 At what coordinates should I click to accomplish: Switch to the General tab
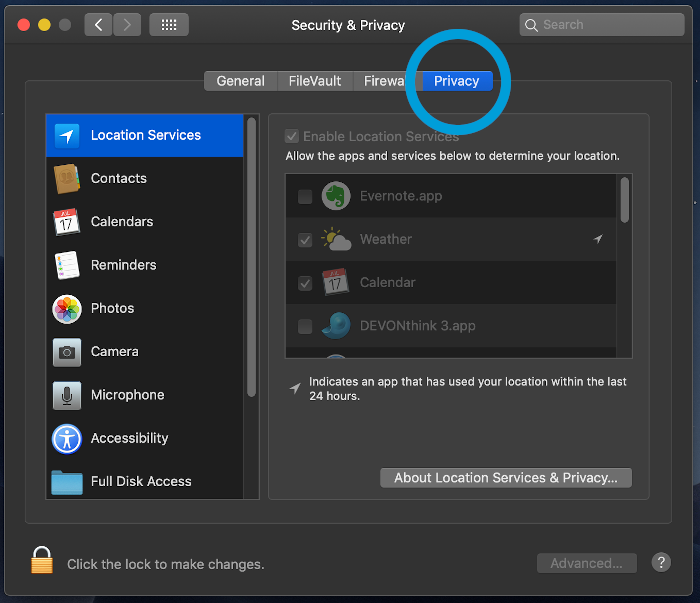coord(240,81)
